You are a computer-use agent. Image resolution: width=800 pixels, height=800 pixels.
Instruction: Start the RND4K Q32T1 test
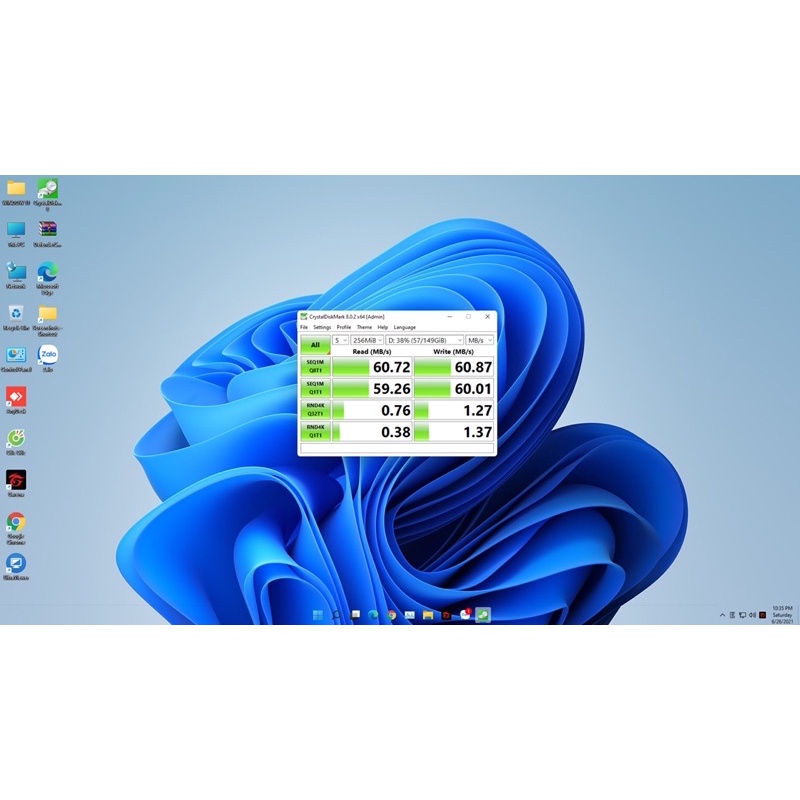click(x=315, y=409)
